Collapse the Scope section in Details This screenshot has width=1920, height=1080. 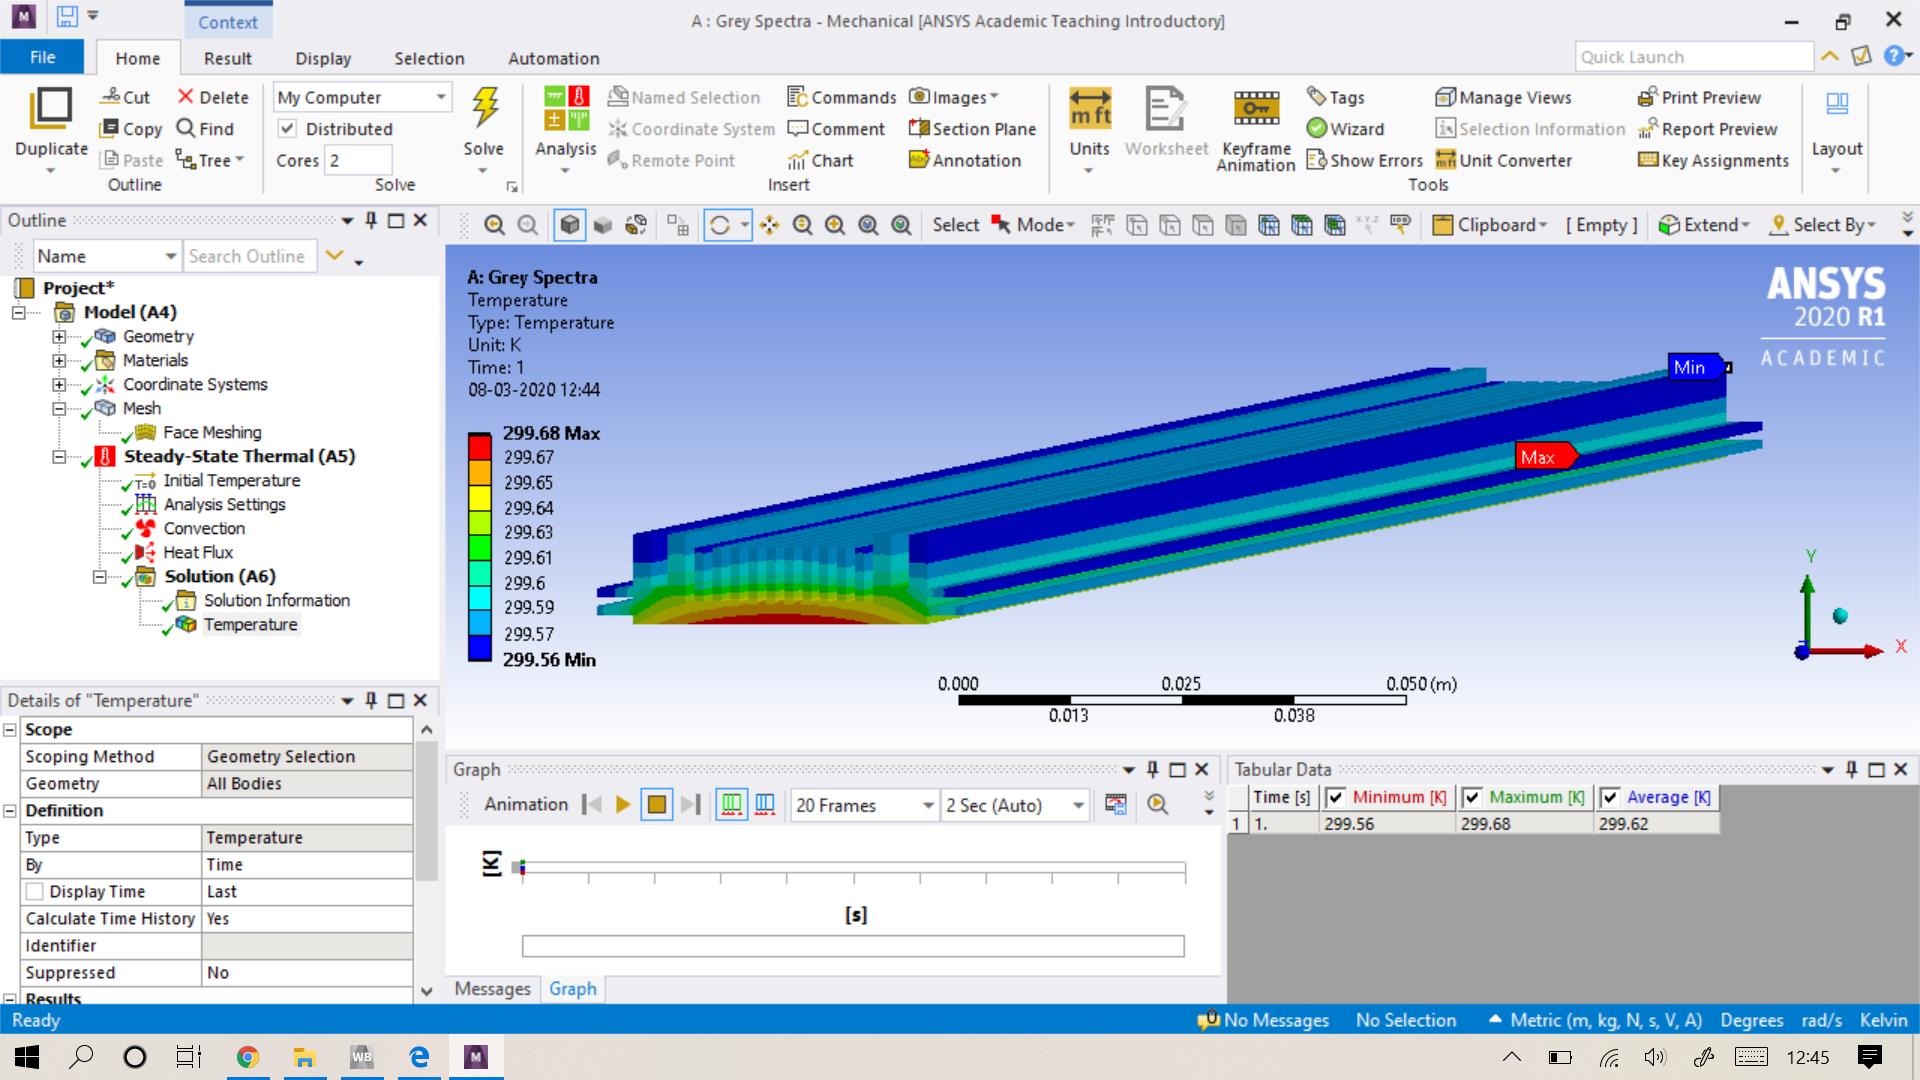pyautogui.click(x=9, y=729)
